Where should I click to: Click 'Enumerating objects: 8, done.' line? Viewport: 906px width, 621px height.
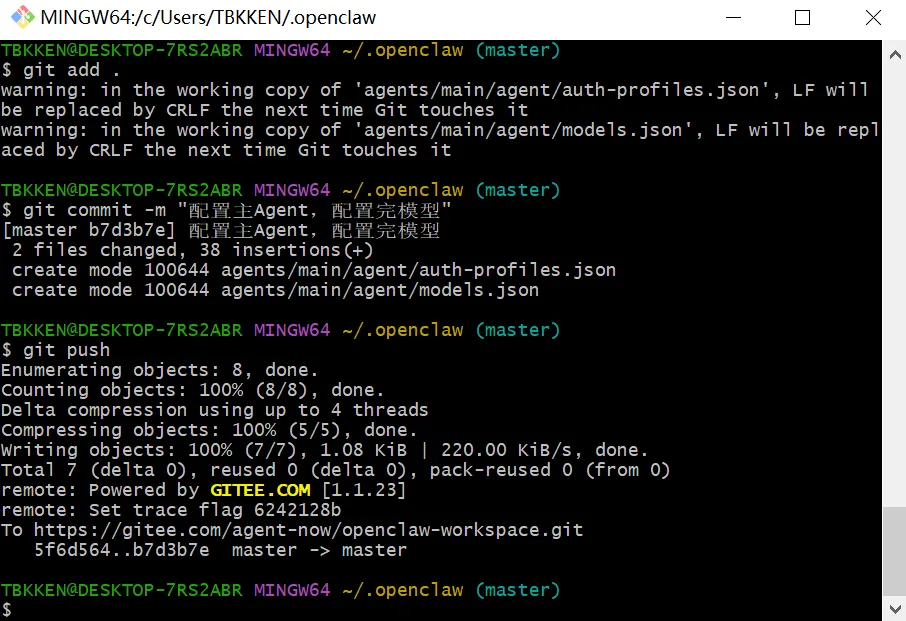pos(159,370)
